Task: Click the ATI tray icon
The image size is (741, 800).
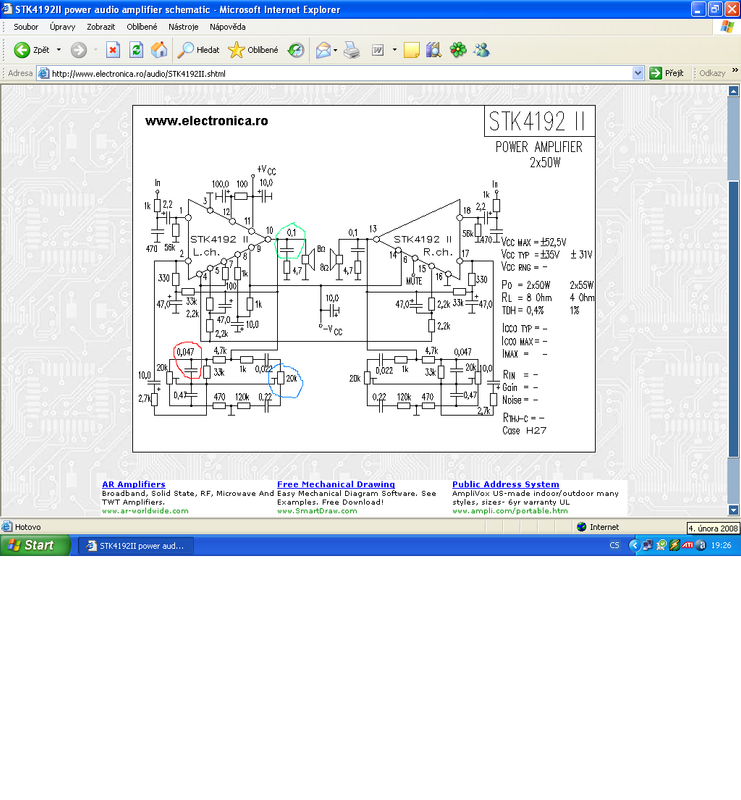Action: click(x=687, y=545)
